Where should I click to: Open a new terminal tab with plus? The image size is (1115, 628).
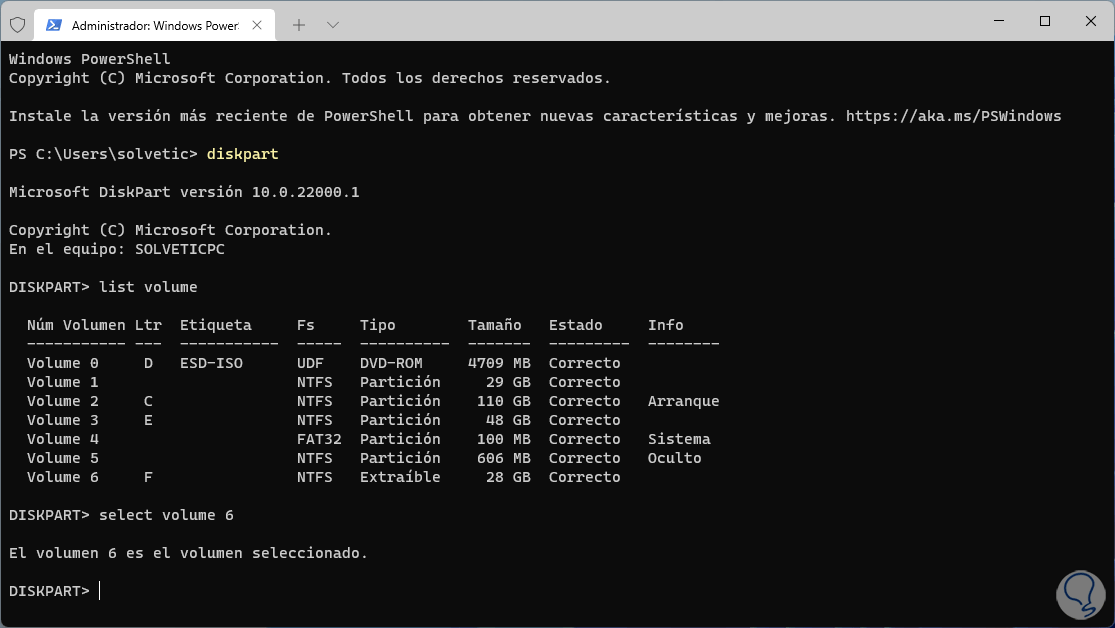click(x=298, y=24)
